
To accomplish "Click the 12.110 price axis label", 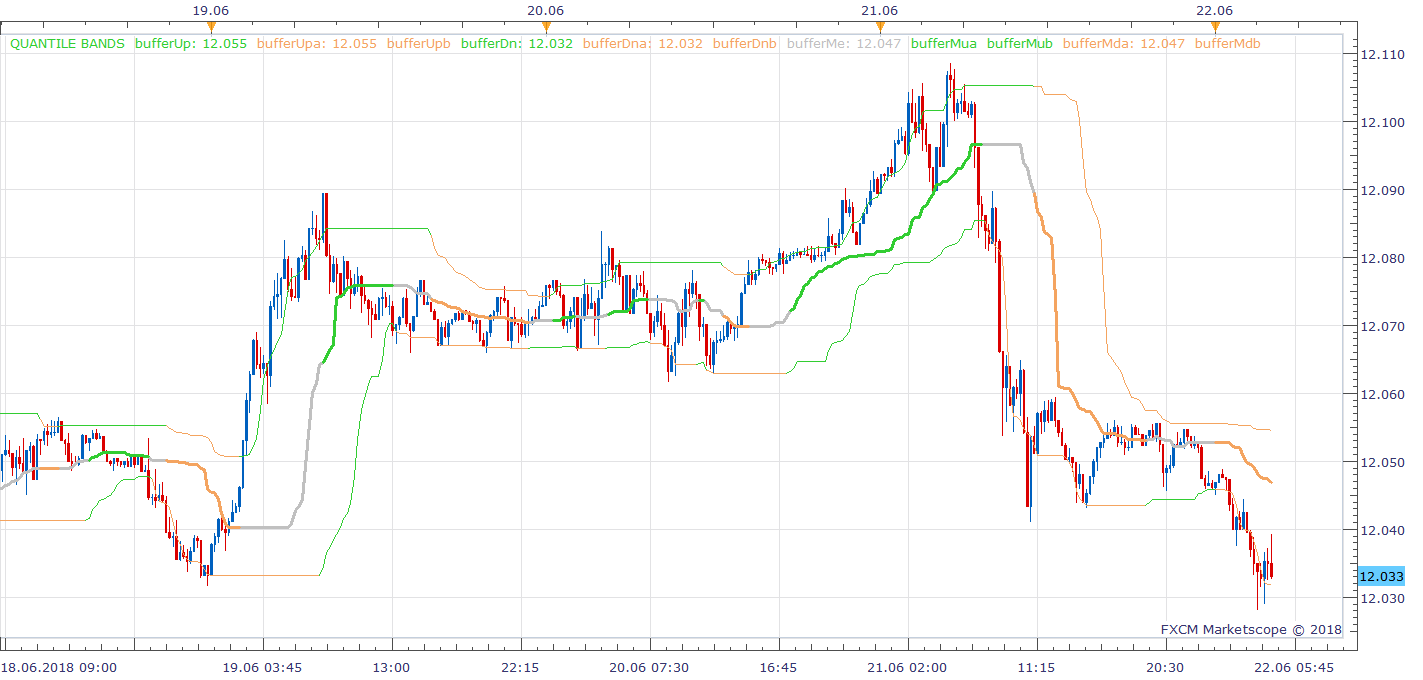I will point(1381,54).
